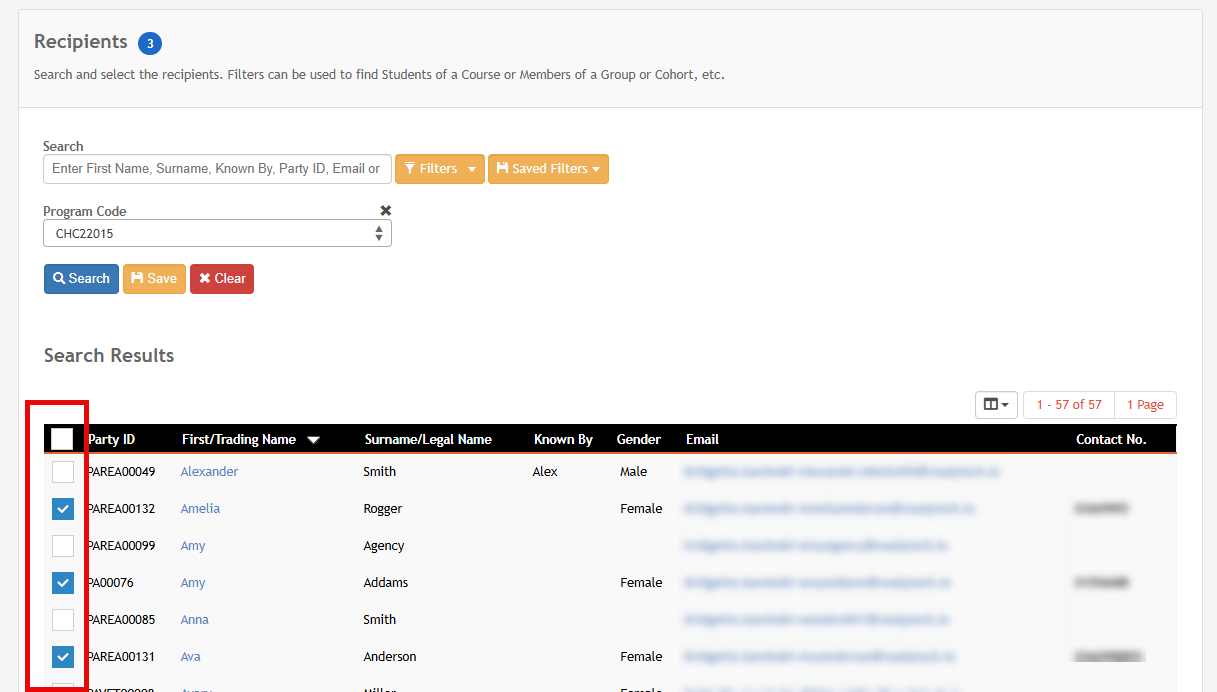Screen dimensions: 1217x692
Task: Click the surname Agency cell
Action: coord(384,546)
